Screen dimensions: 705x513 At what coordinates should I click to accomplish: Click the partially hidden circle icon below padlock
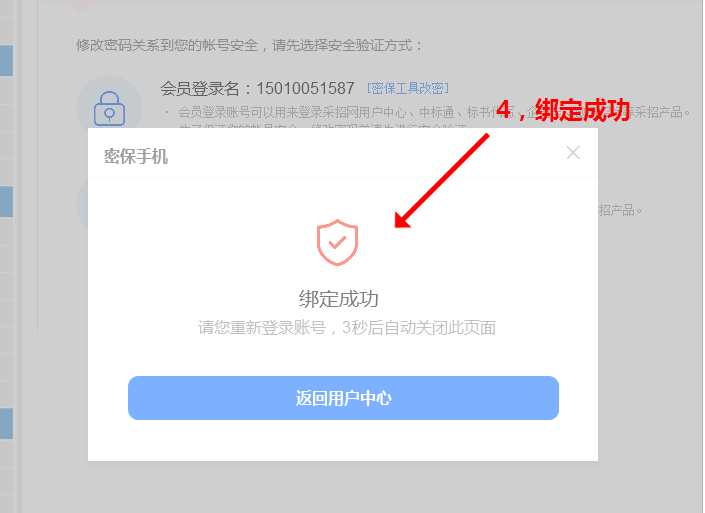tap(82, 205)
